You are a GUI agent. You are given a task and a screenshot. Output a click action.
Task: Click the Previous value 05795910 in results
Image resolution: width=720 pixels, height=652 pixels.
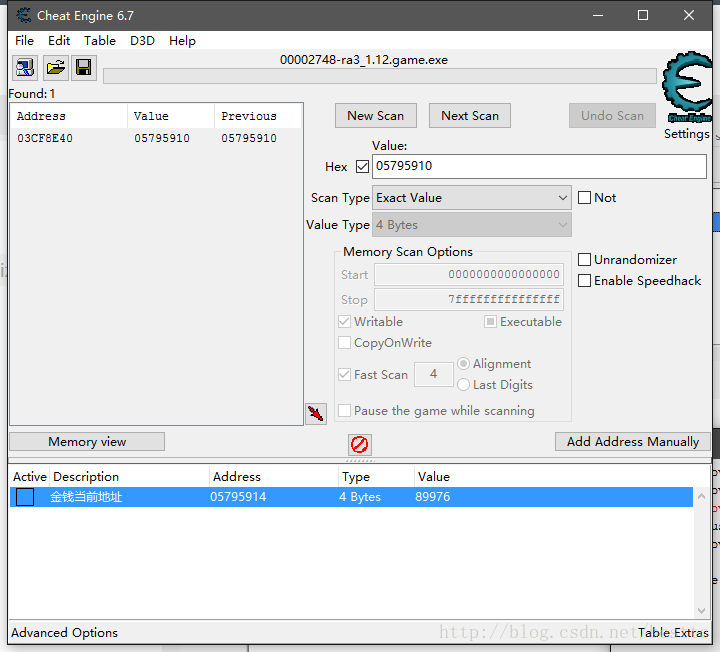click(x=249, y=138)
